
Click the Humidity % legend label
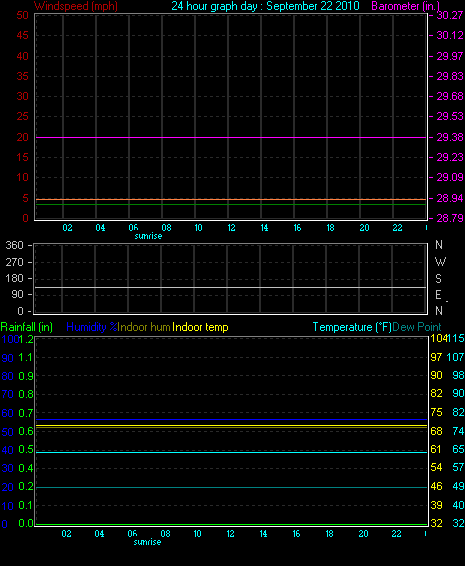coord(92,327)
